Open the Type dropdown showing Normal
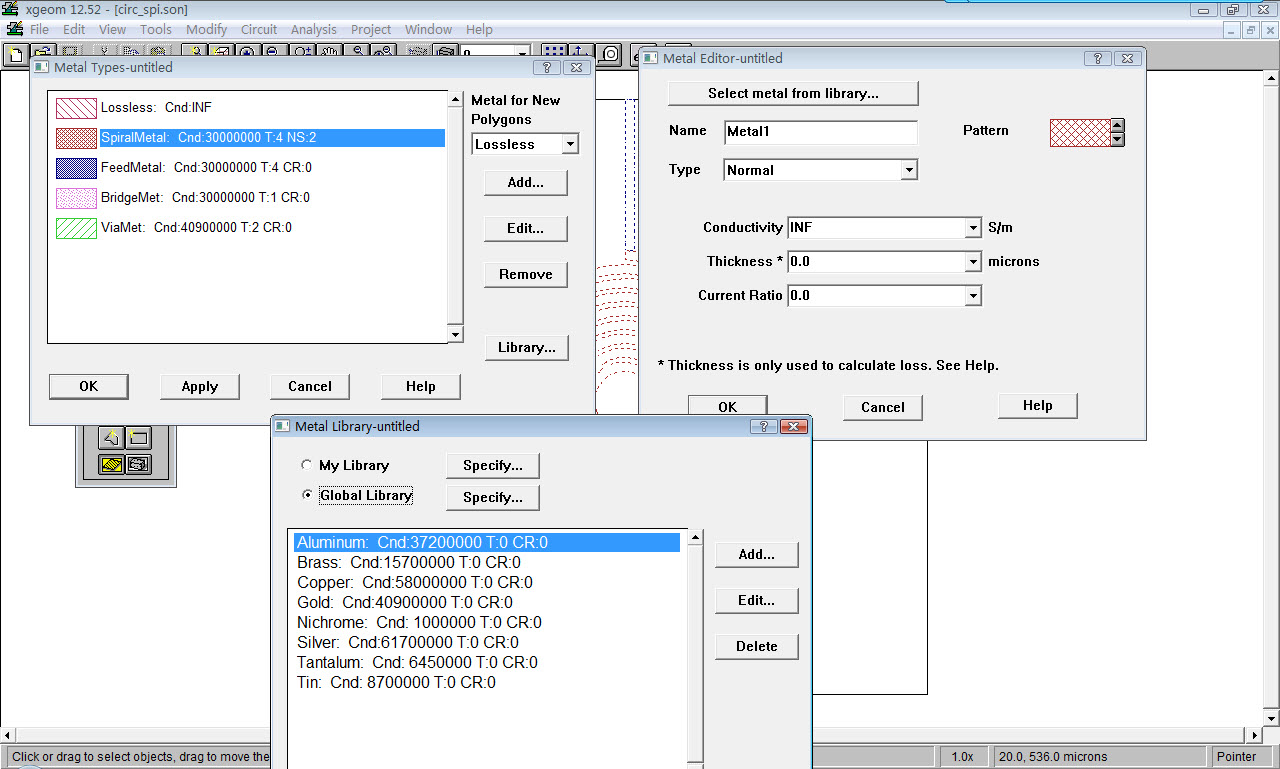 (908, 170)
